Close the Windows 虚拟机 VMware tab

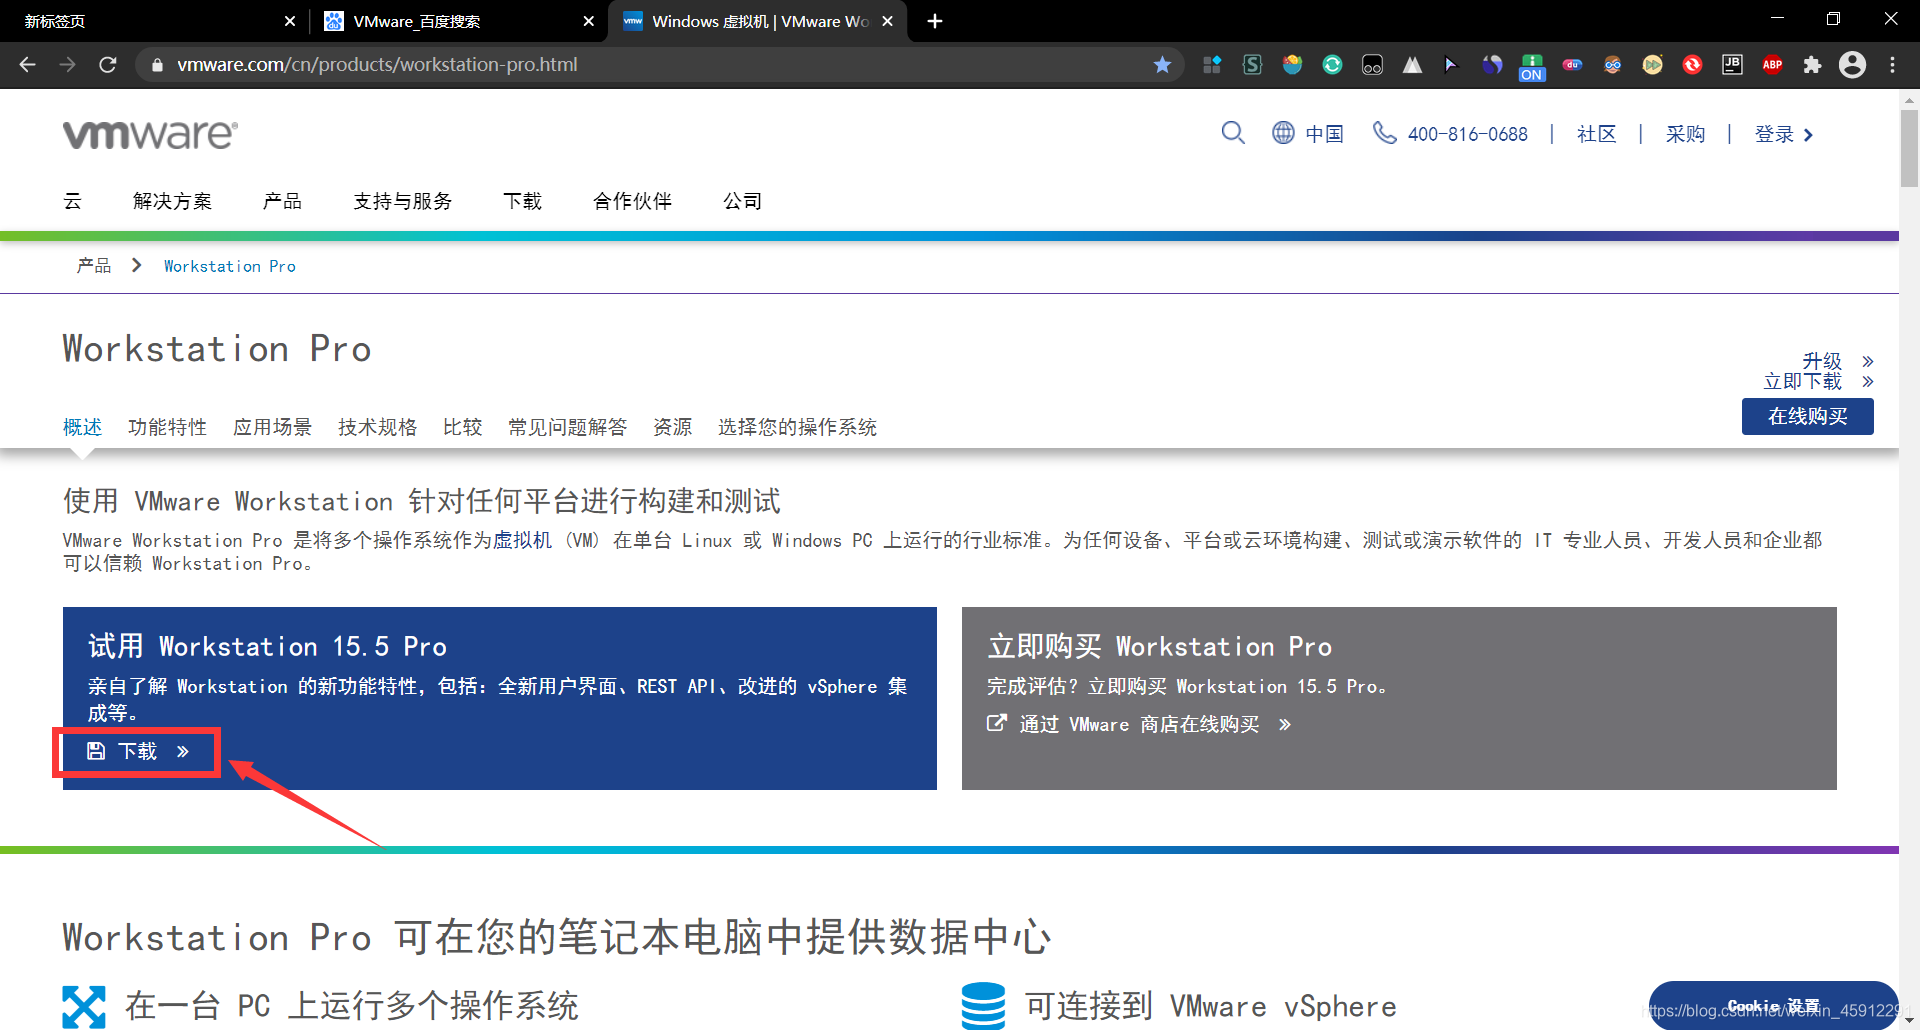tap(887, 21)
